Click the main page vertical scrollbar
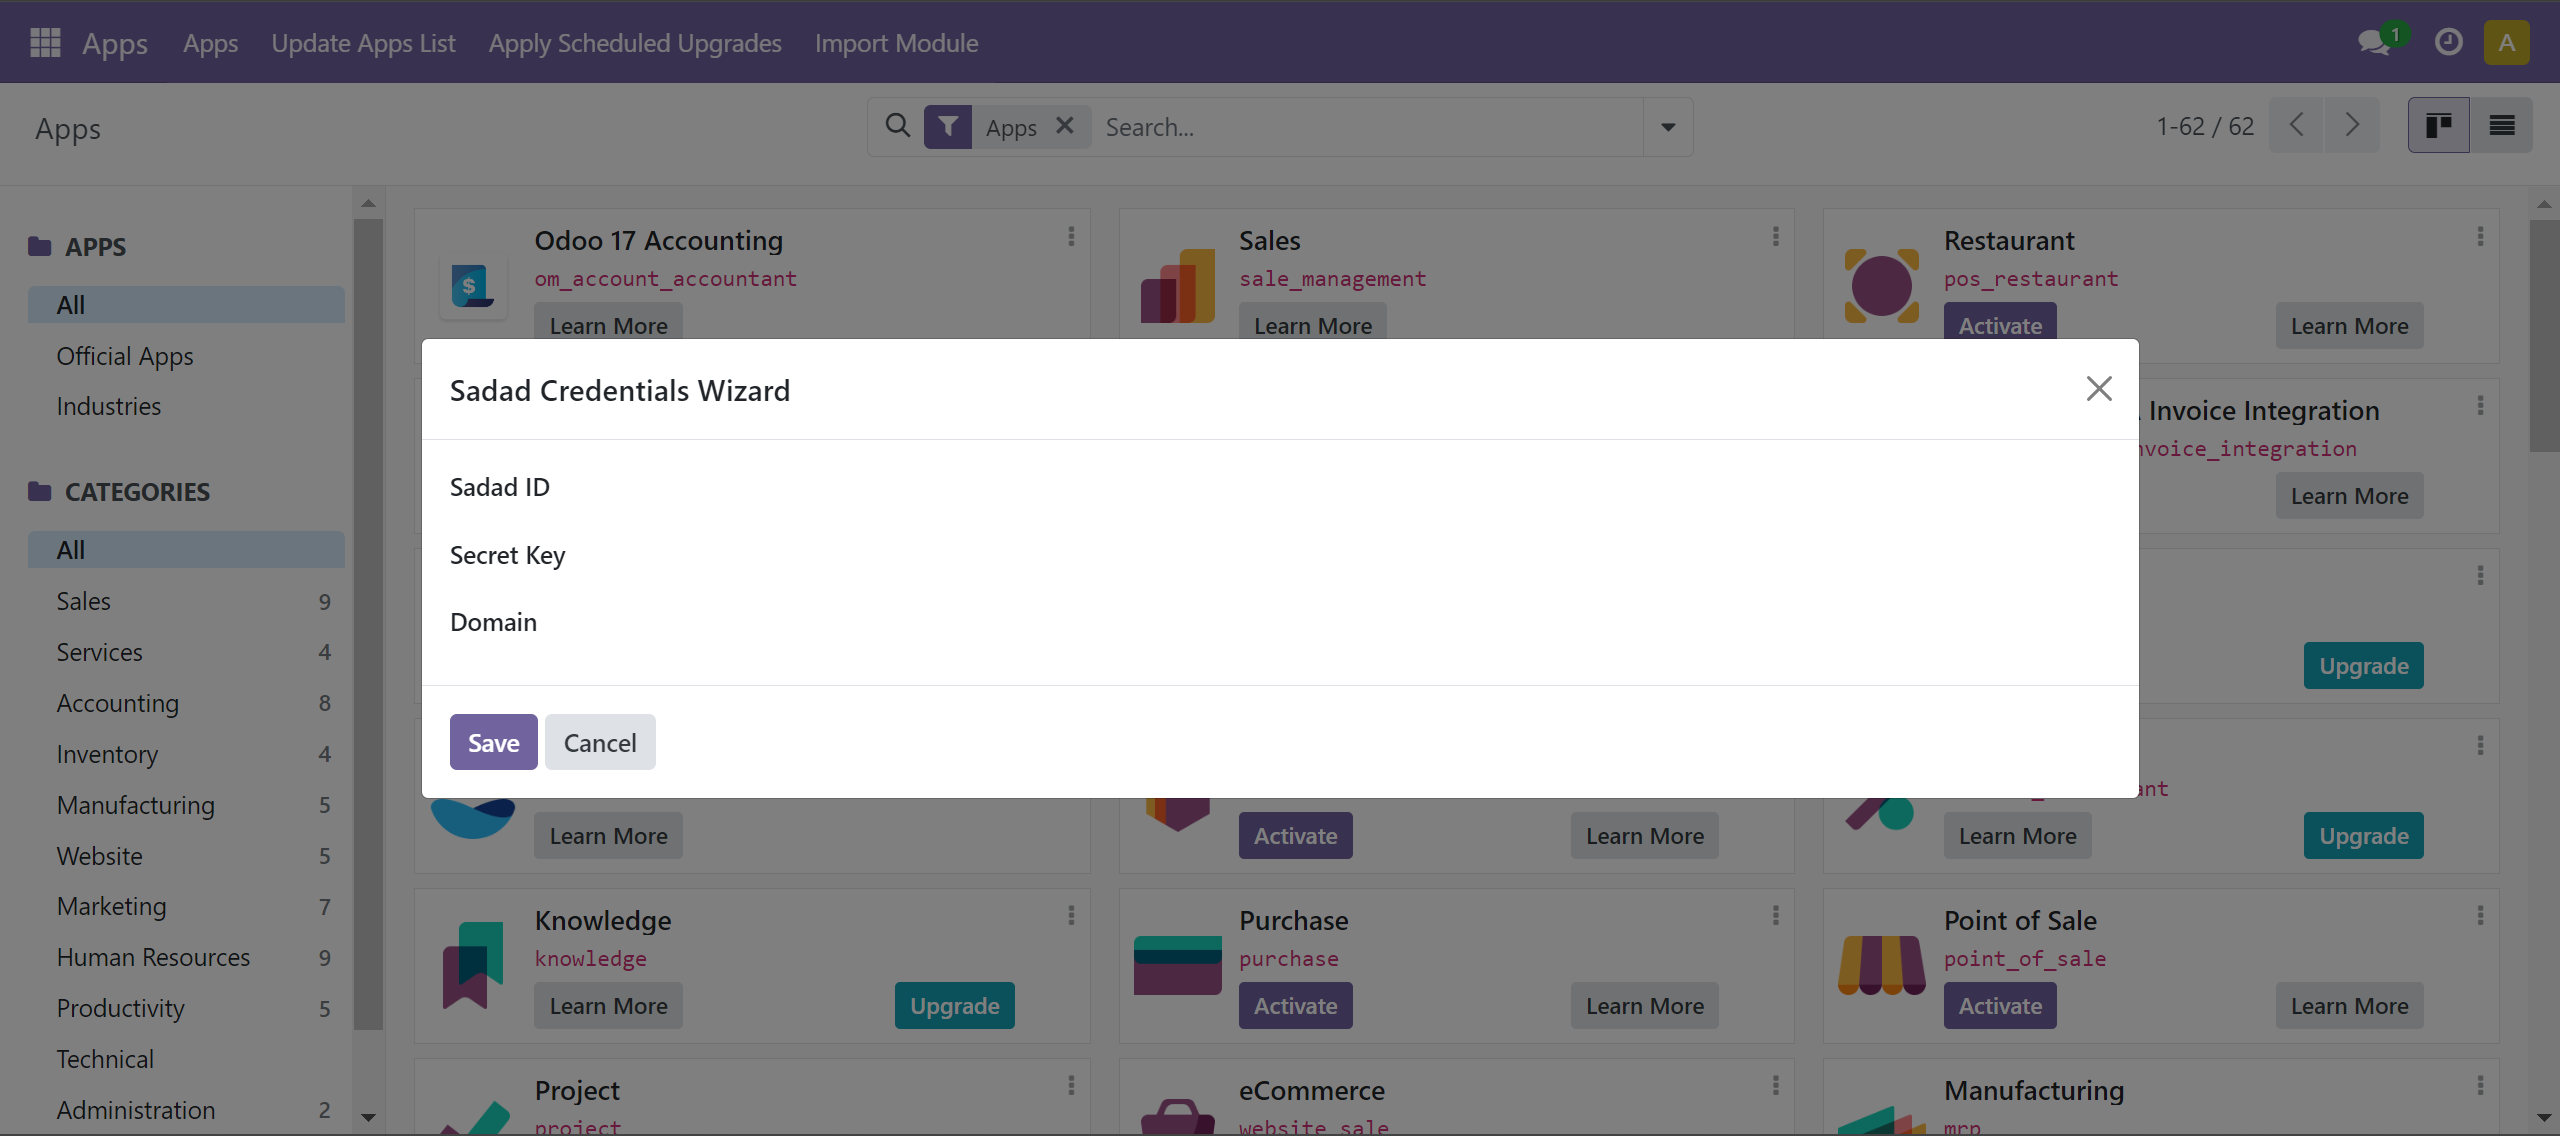Image resolution: width=2560 pixels, height=1136 pixels. tap(2544, 336)
